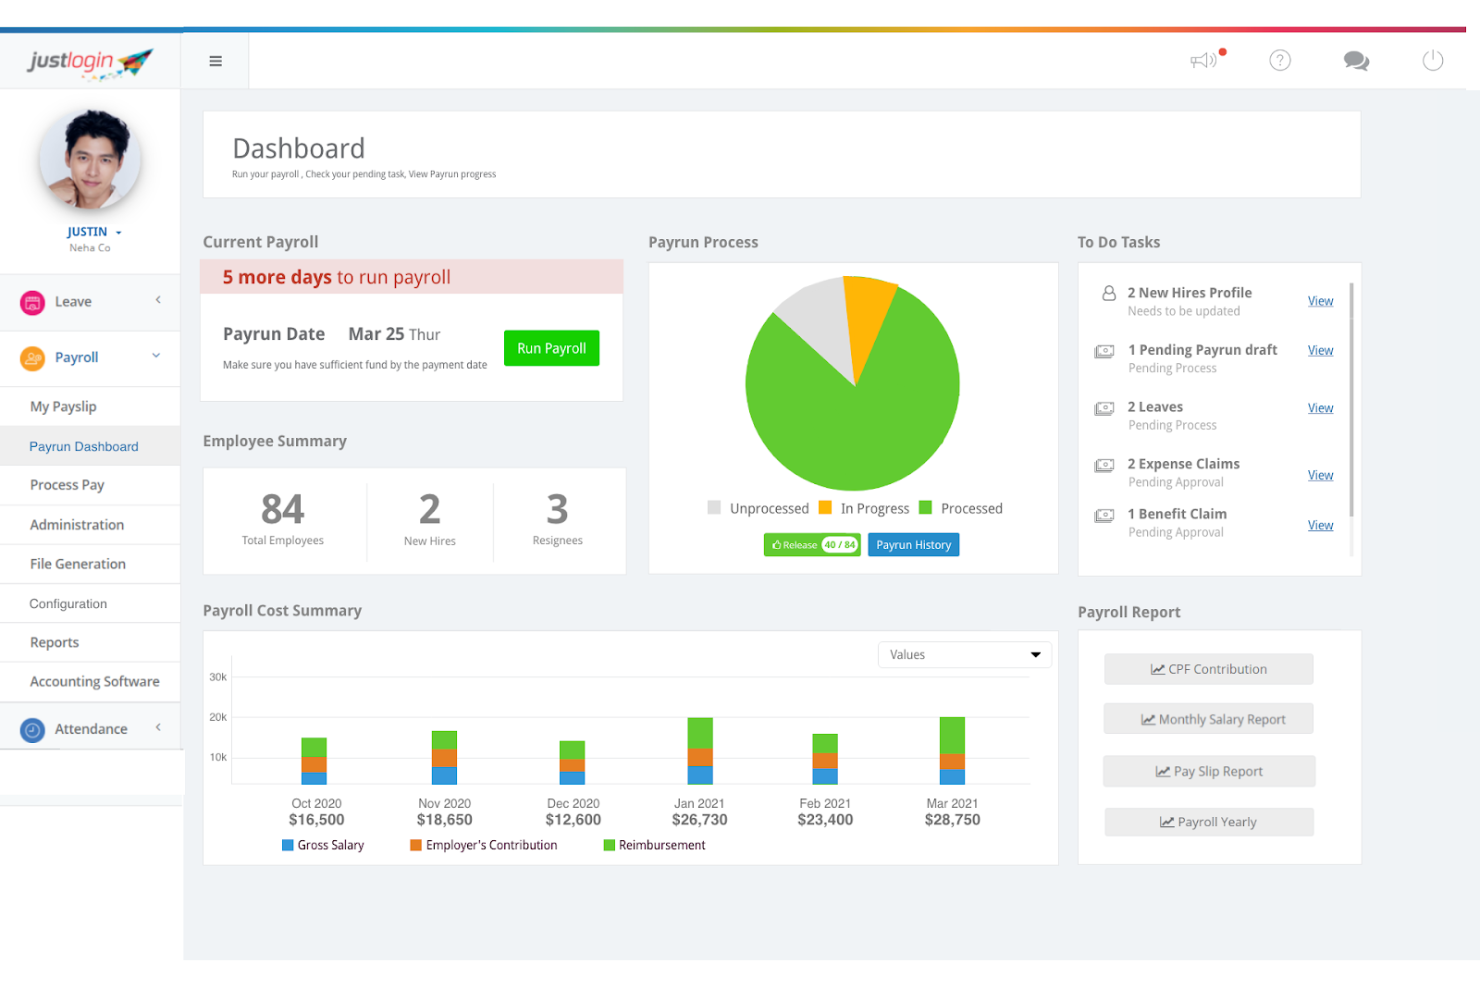View the 2 New Hires Profile task
1480x987 pixels.
[x=1320, y=301]
